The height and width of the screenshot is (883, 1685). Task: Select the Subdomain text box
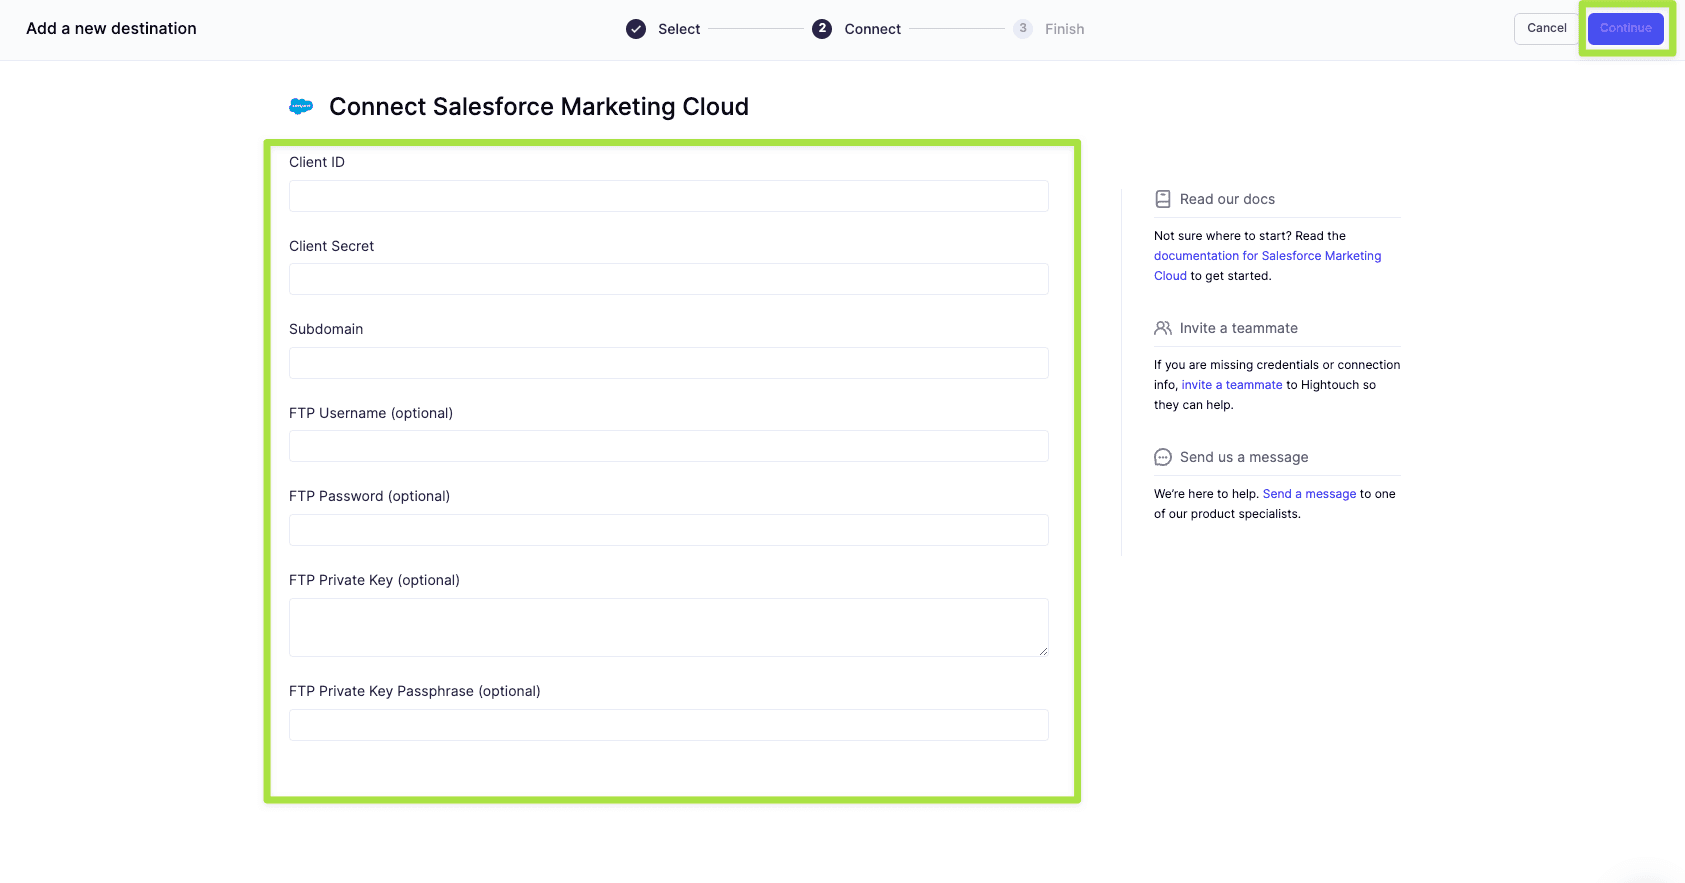(668, 363)
